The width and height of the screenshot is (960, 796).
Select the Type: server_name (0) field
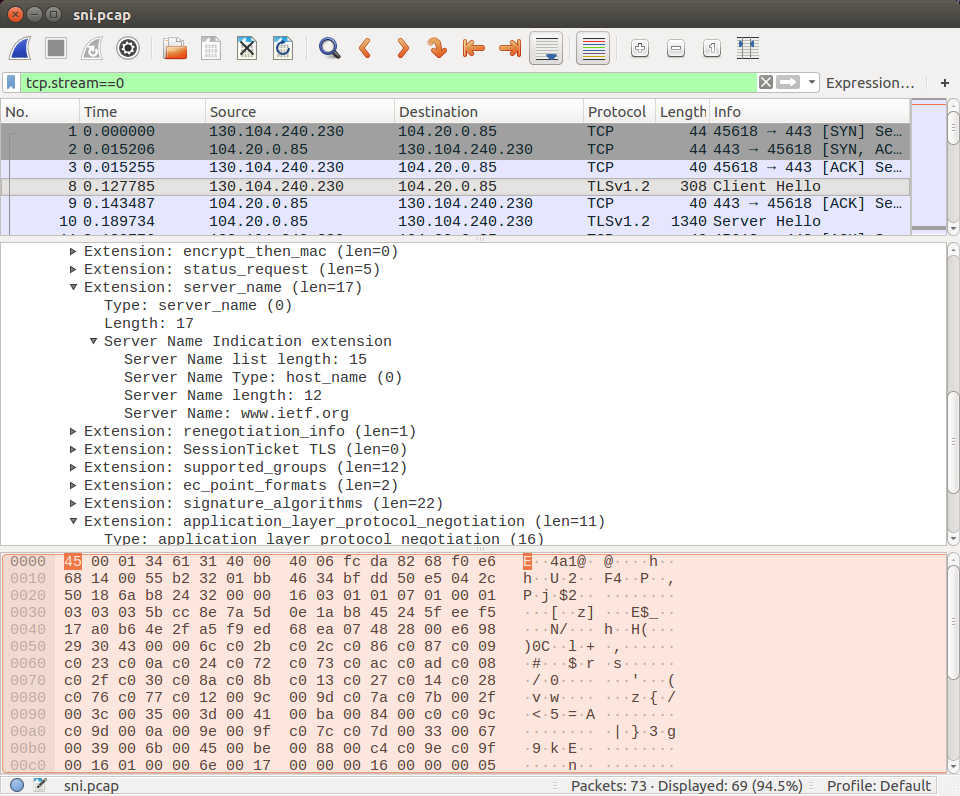[198, 306]
